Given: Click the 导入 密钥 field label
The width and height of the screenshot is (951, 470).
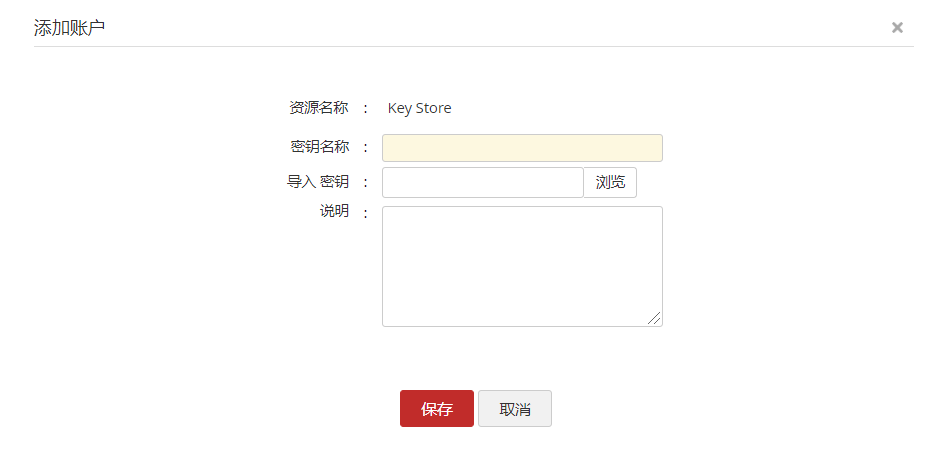Looking at the screenshot, I should pyautogui.click(x=318, y=182).
